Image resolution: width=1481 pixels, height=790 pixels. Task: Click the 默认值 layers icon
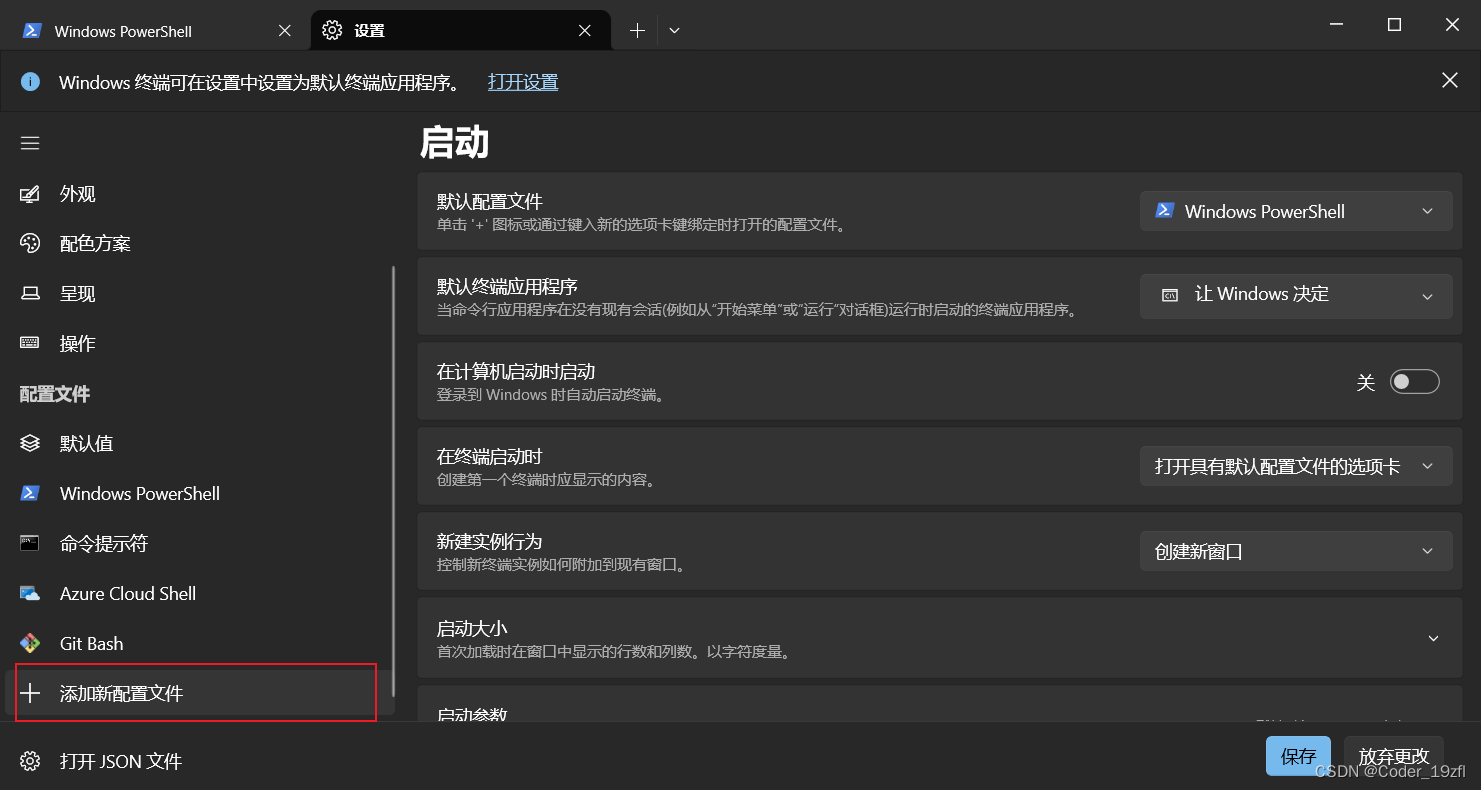point(30,443)
